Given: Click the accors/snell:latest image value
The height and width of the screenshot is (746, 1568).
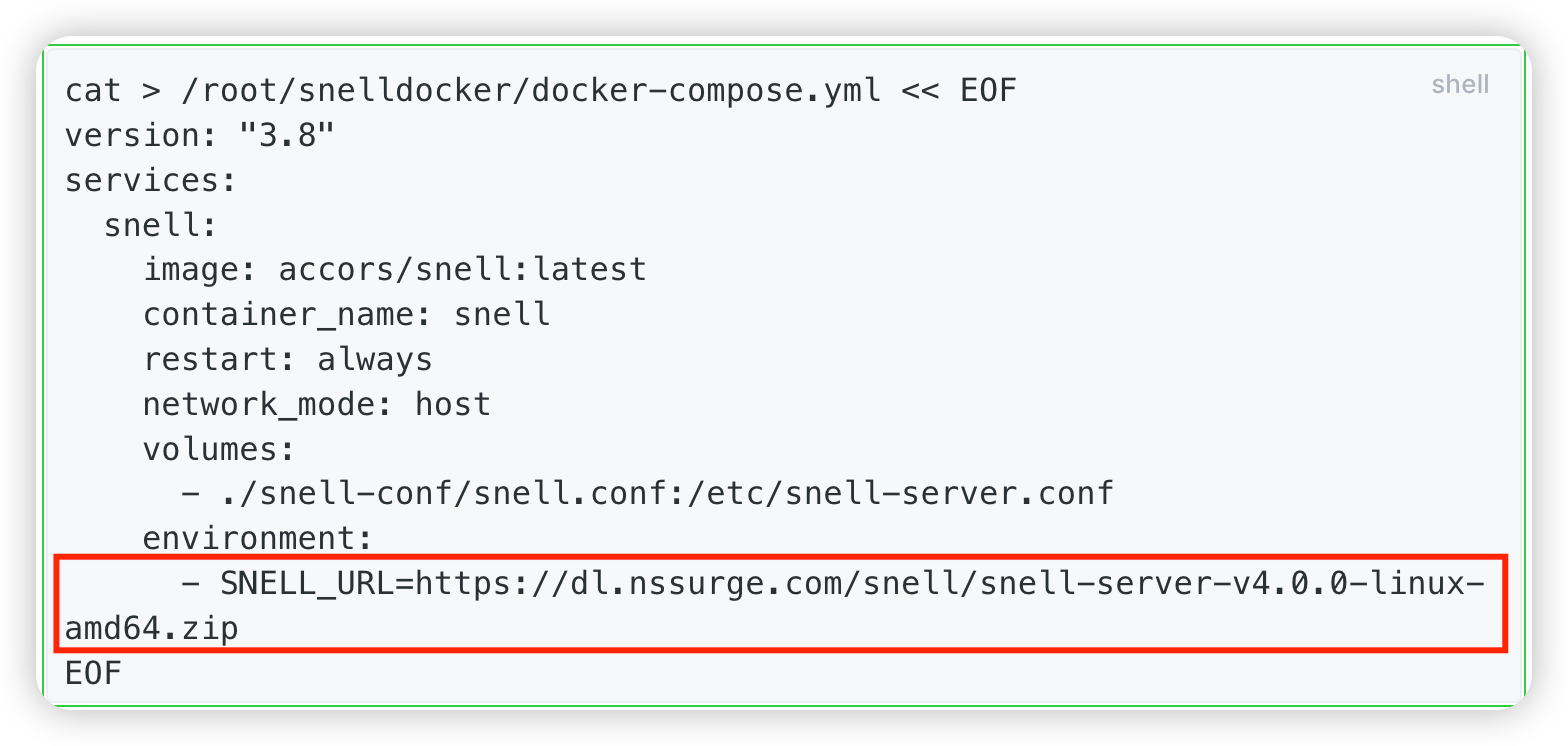Looking at the screenshot, I should pyautogui.click(x=462, y=270).
